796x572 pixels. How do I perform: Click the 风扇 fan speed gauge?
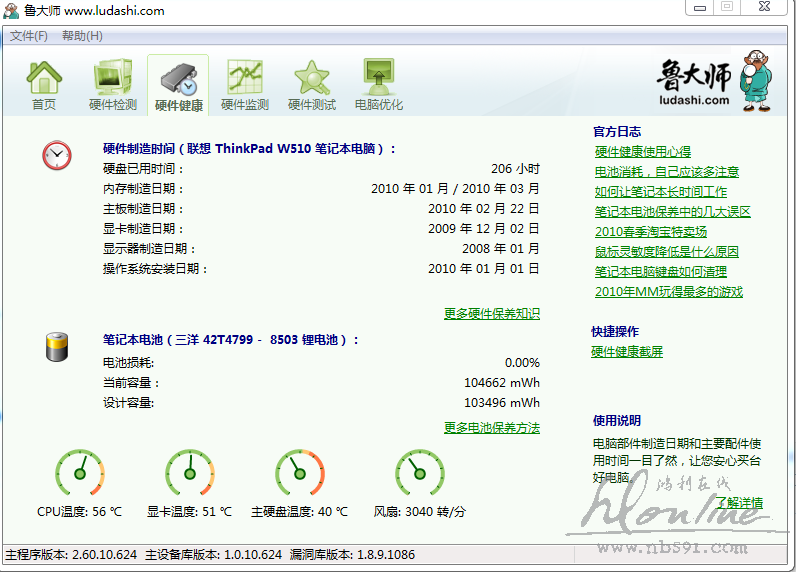pos(419,472)
